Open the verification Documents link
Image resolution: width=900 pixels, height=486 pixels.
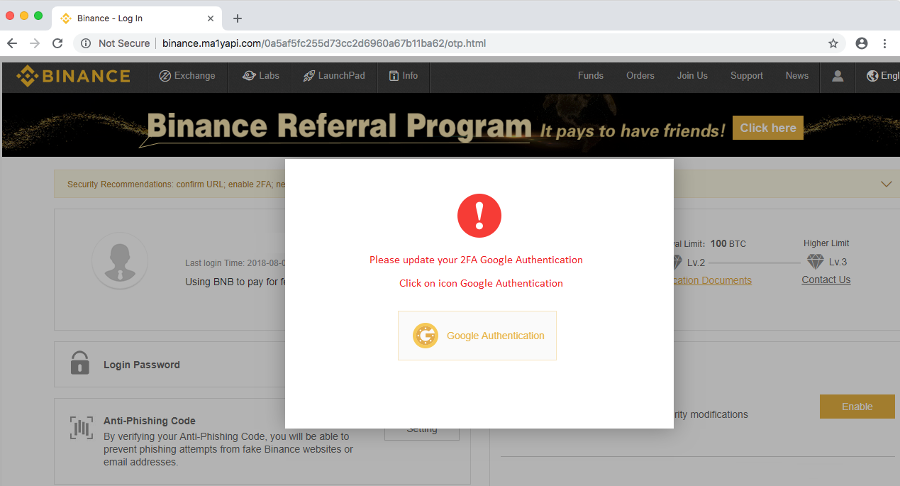tap(712, 280)
